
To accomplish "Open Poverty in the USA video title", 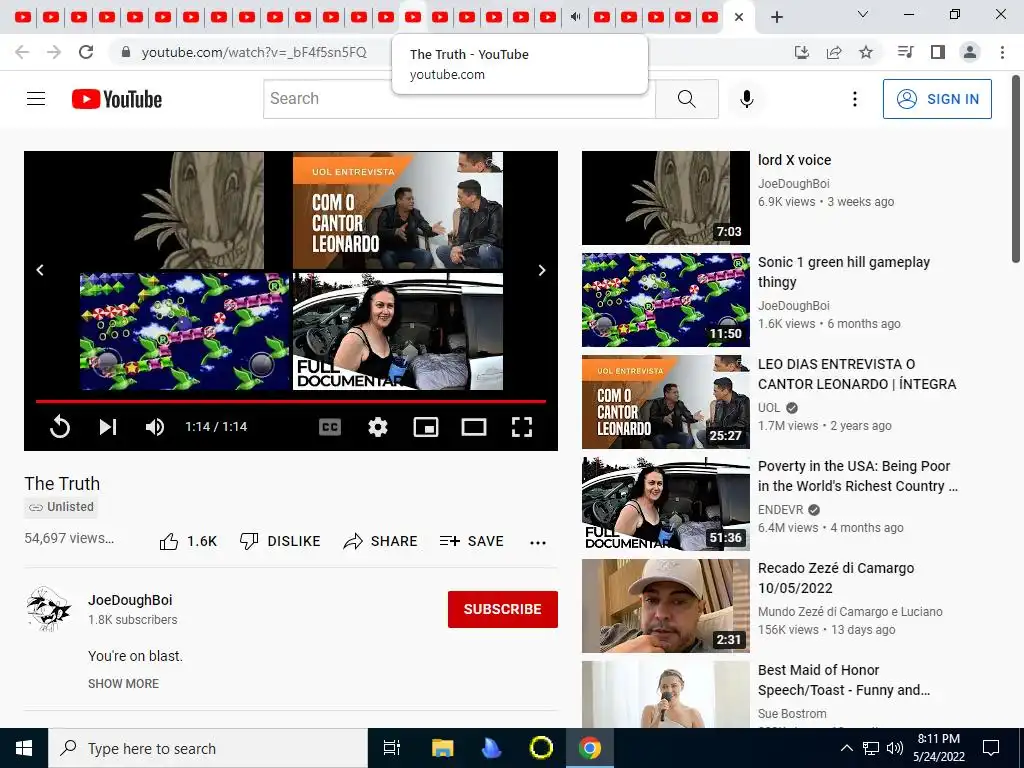I will tap(857, 476).
